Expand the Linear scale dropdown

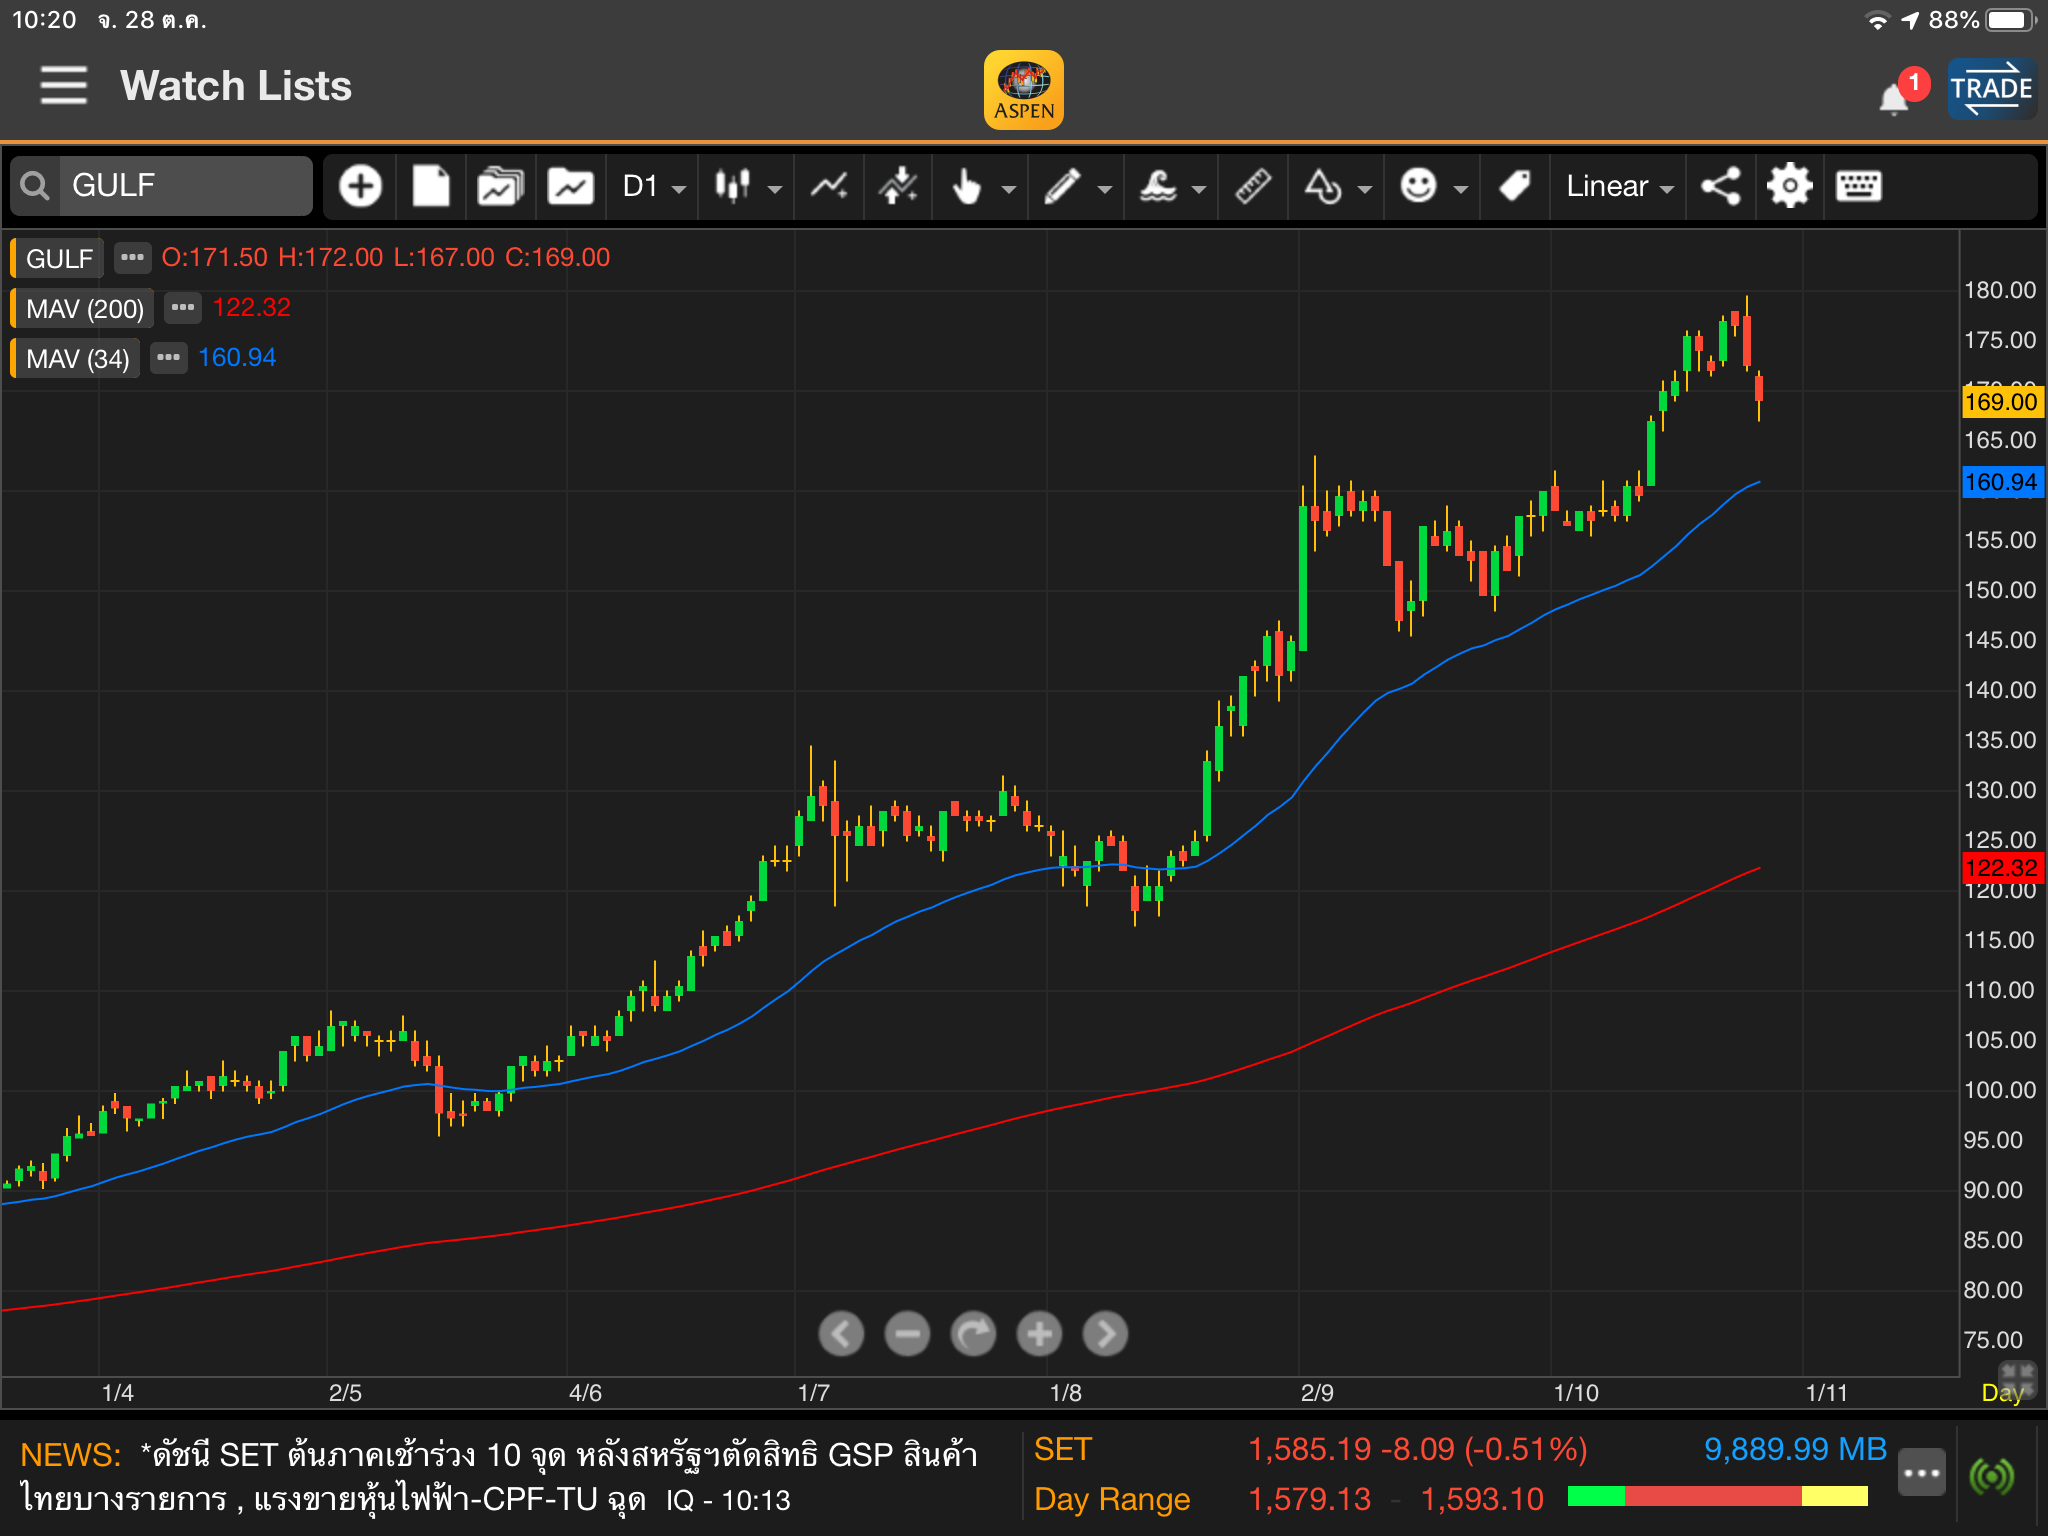tap(1618, 187)
